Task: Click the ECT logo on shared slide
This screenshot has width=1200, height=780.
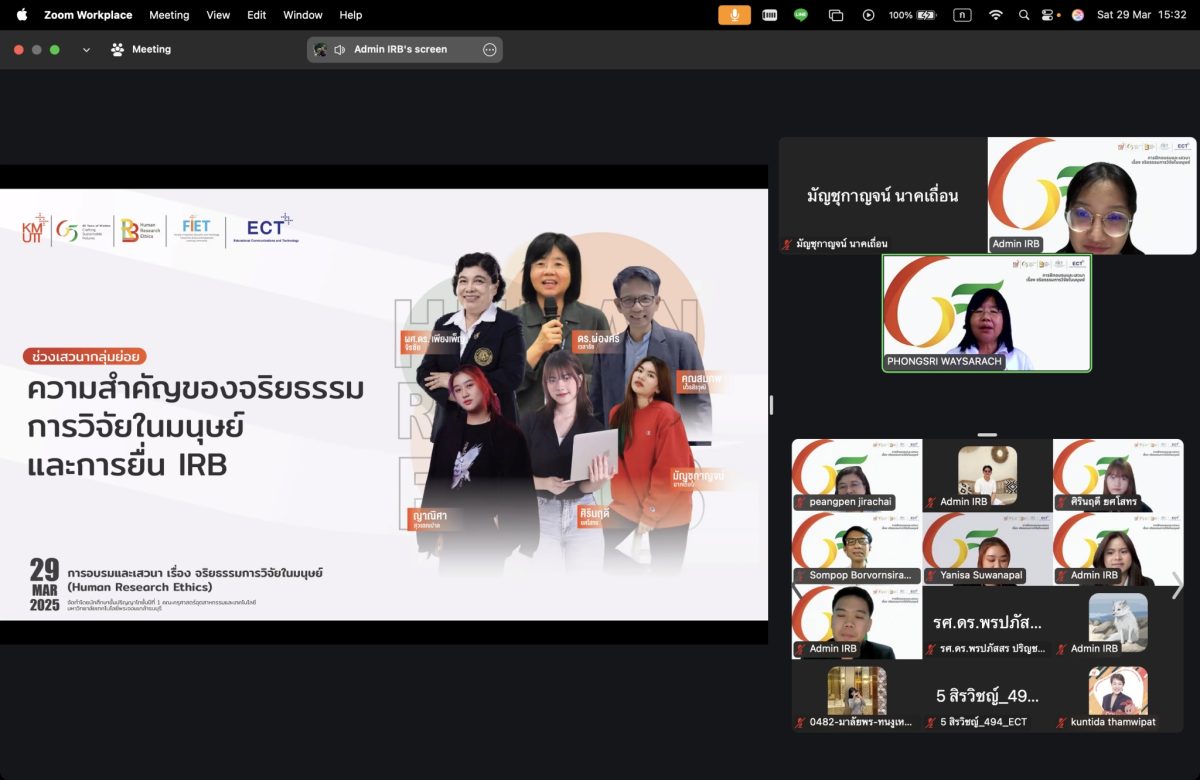Action: point(268,229)
